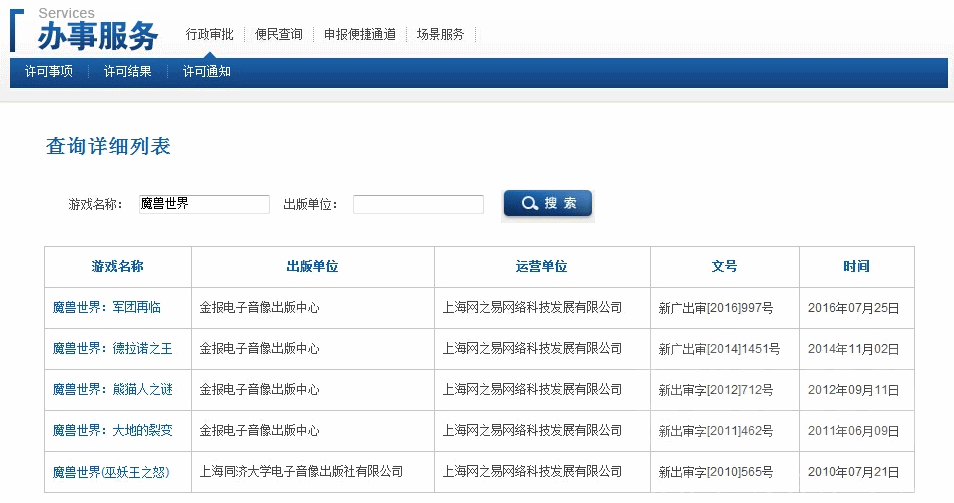Click the 出版单位 column header

pos(312,266)
